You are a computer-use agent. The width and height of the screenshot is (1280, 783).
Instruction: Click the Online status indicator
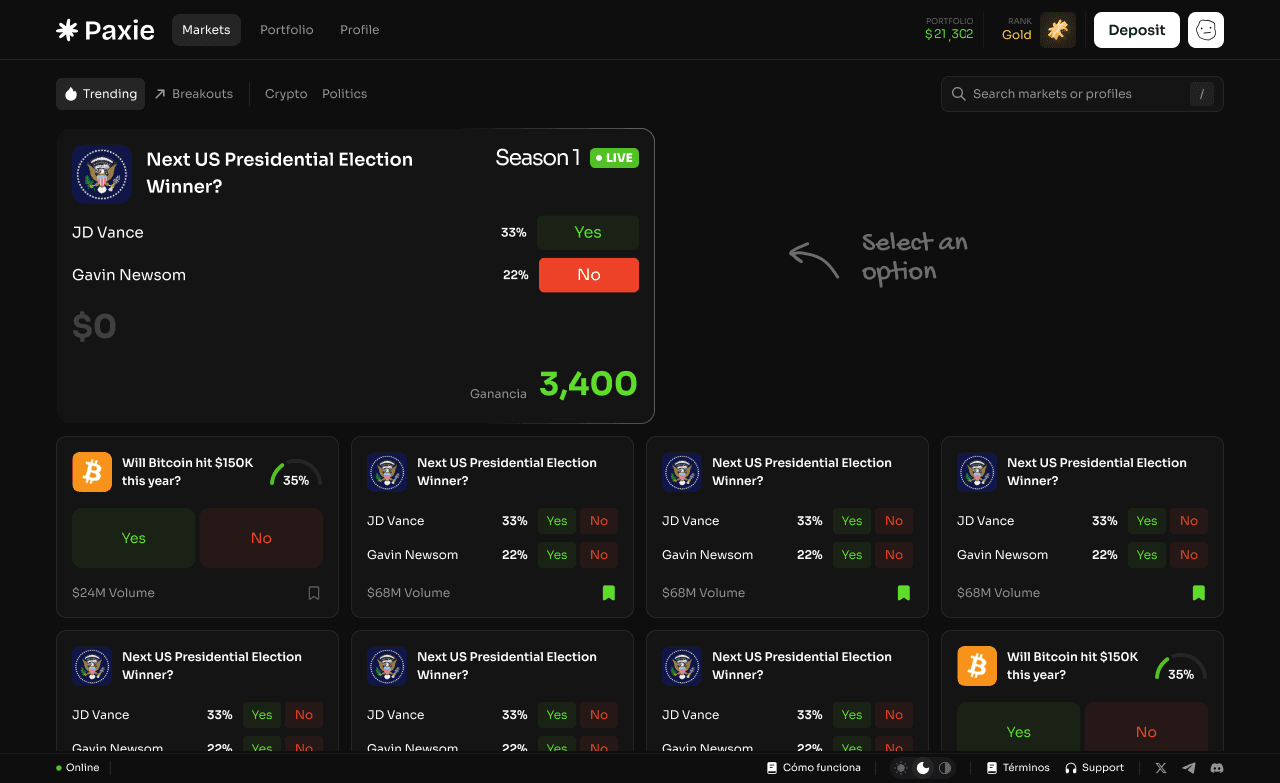pos(78,768)
